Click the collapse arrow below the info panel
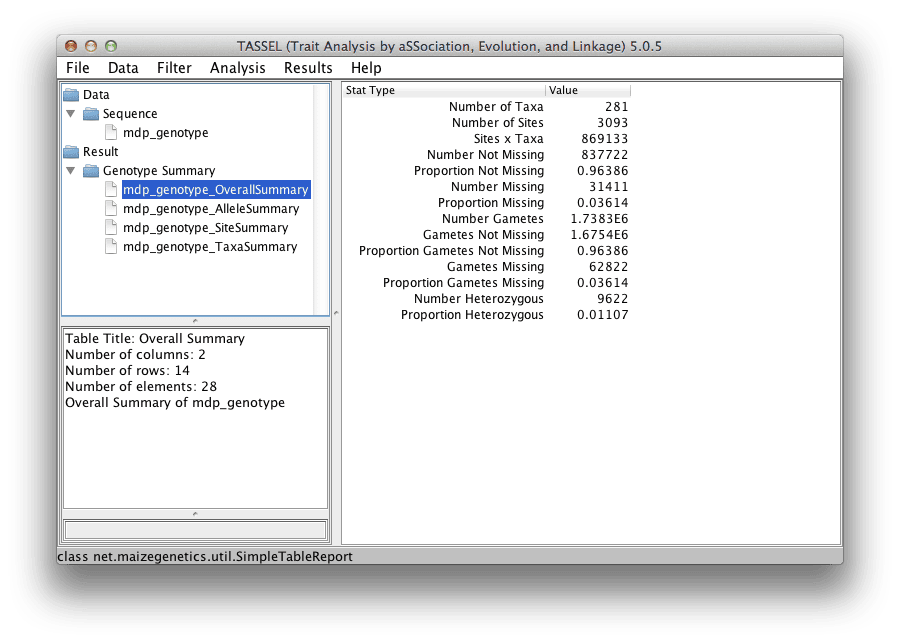 click(195, 514)
